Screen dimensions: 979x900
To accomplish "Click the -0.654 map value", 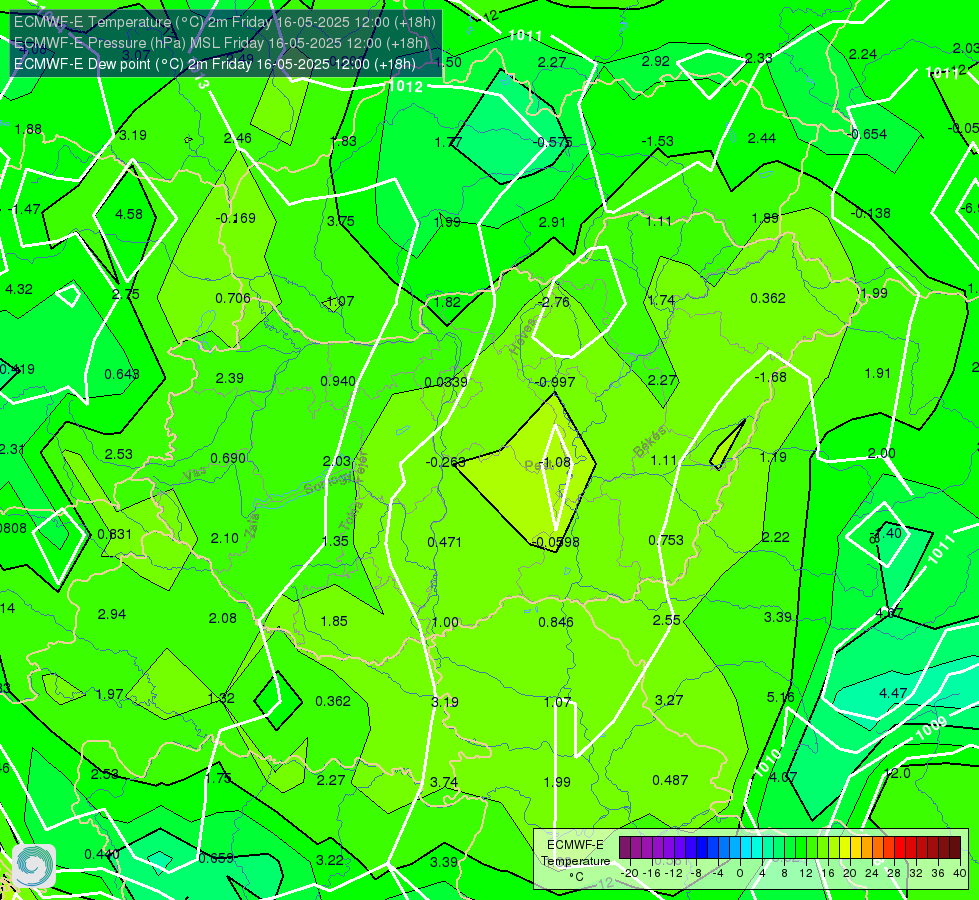I will pos(867,134).
